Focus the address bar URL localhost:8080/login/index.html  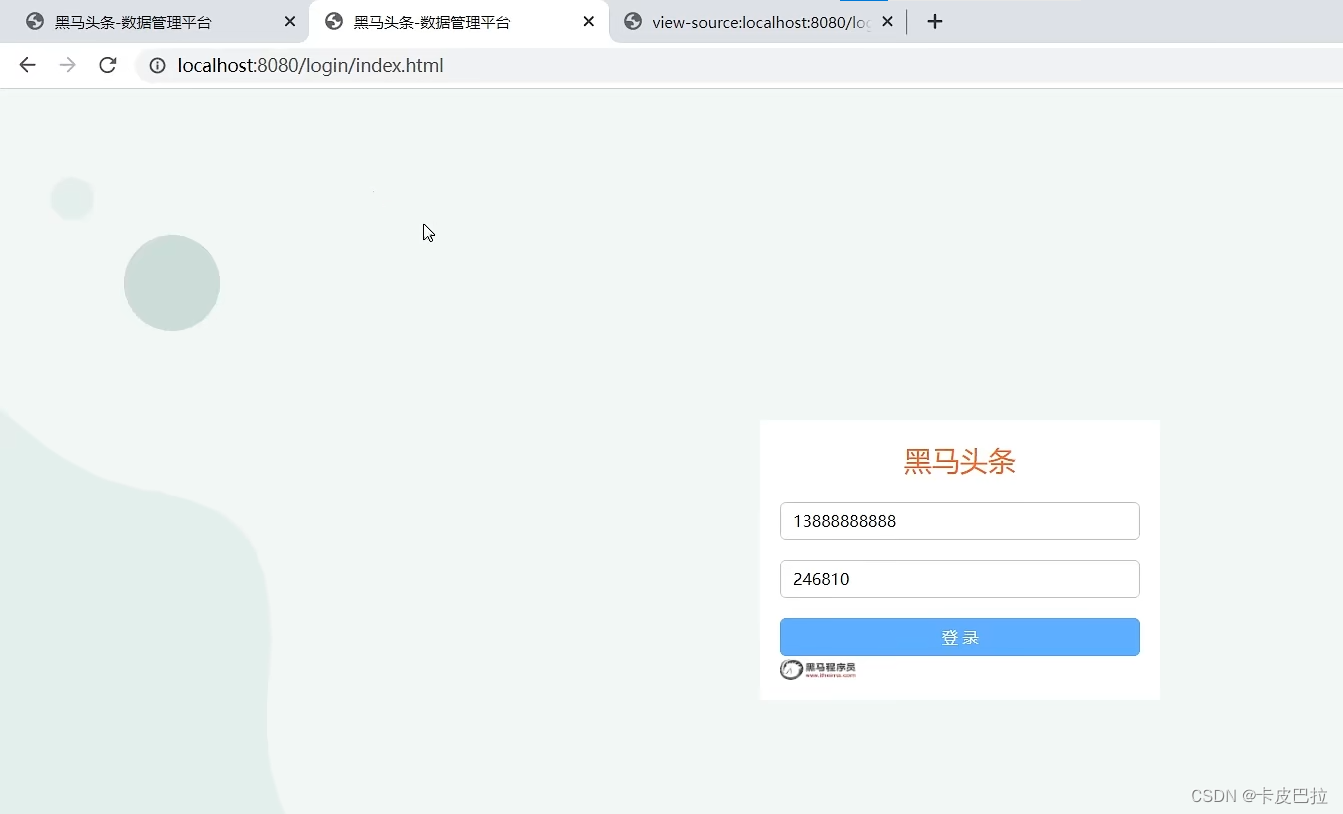click(310, 66)
